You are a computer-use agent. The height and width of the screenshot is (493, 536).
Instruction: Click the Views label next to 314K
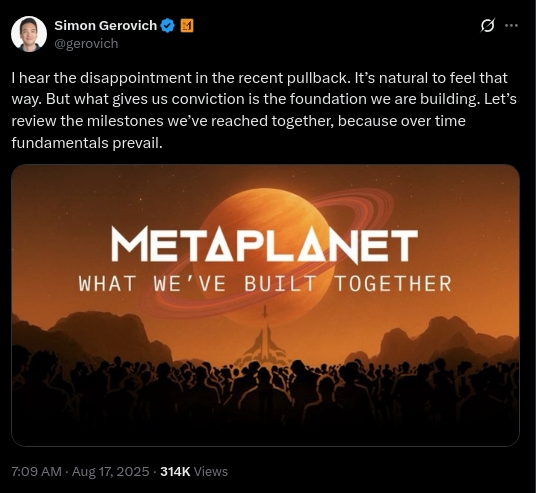coord(211,471)
